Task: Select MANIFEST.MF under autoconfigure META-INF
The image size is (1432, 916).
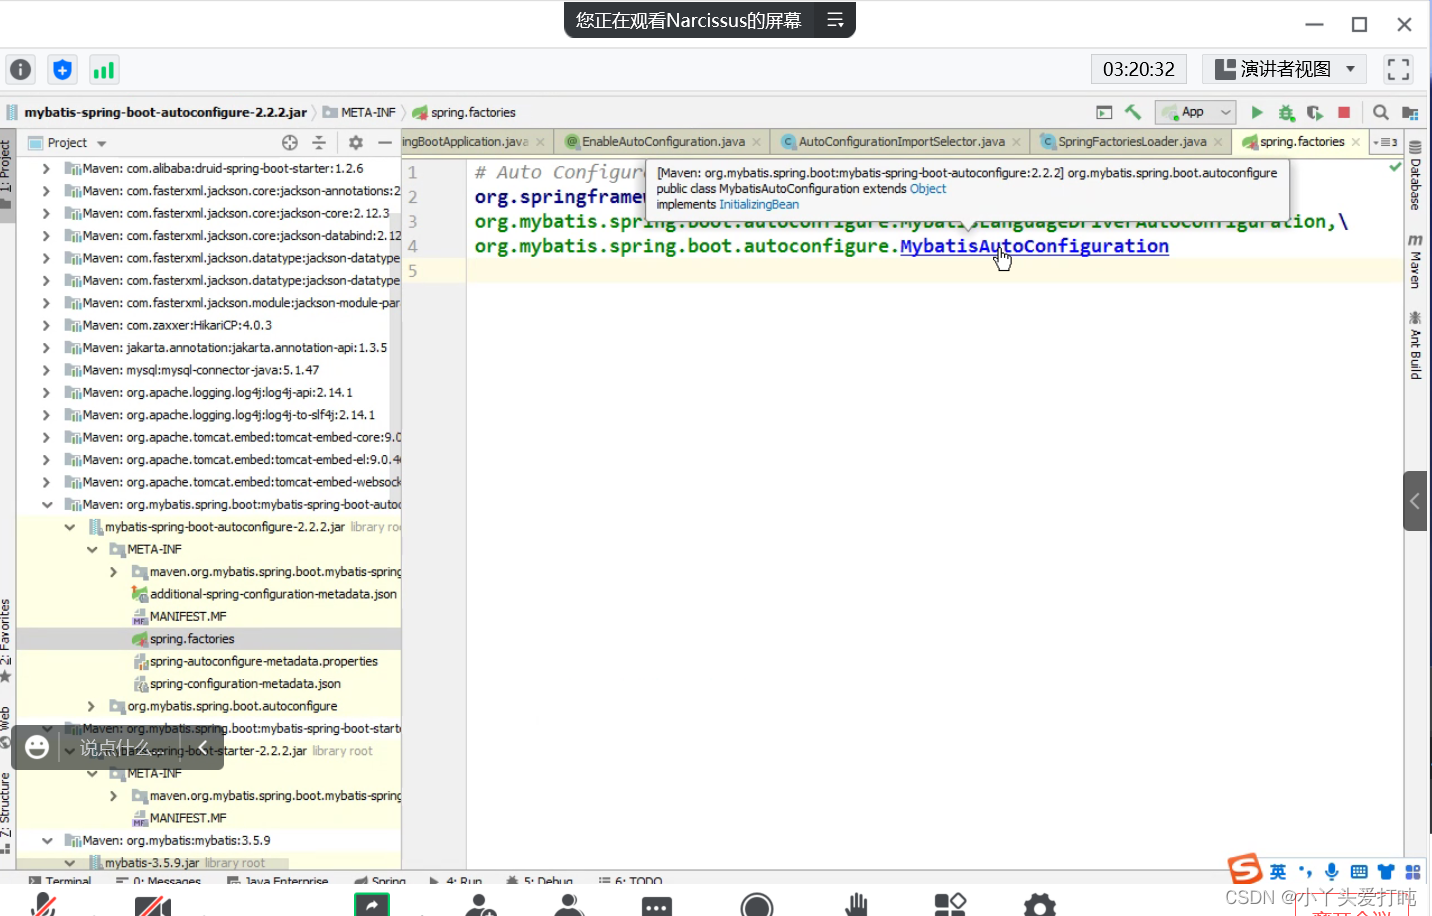Action: [x=180, y=617]
